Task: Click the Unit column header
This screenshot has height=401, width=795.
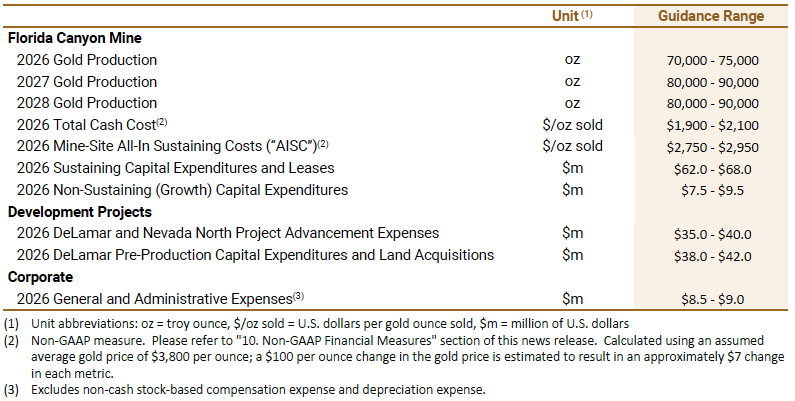Action: click(x=572, y=16)
